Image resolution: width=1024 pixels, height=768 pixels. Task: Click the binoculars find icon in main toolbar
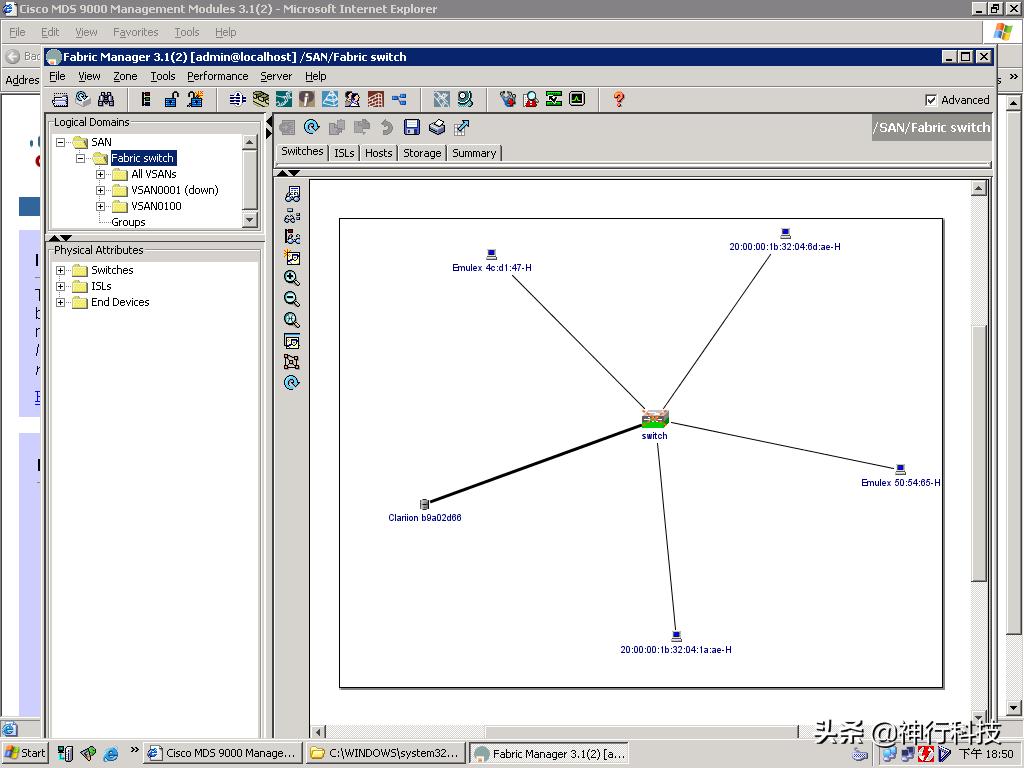click(x=106, y=99)
